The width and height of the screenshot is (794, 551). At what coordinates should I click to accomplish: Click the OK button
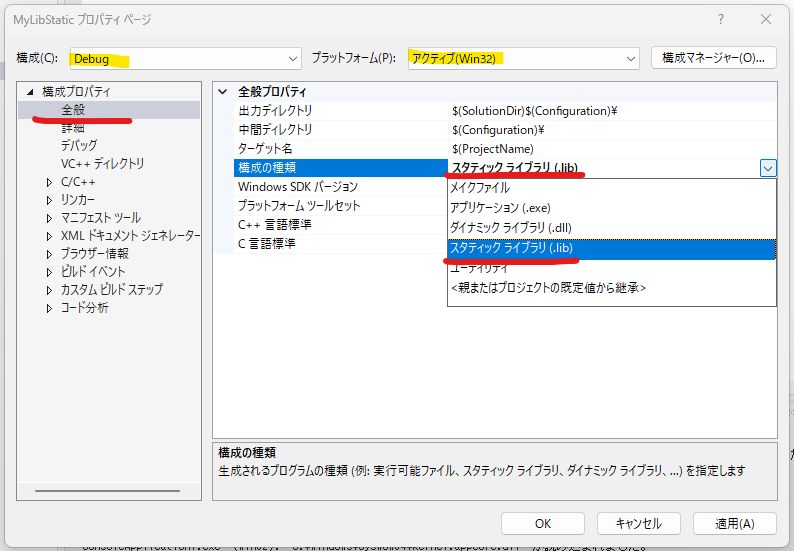[543, 523]
